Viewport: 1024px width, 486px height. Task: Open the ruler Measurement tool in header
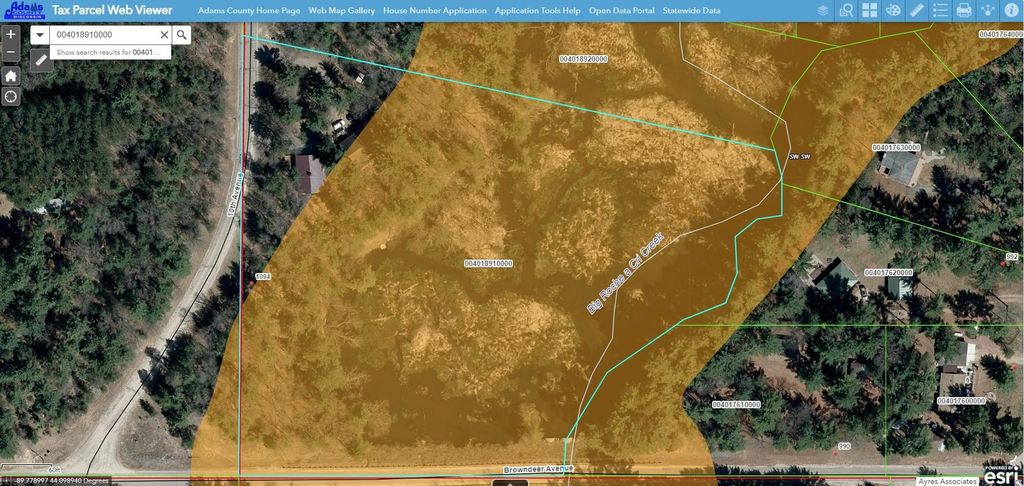pyautogui.click(x=917, y=11)
